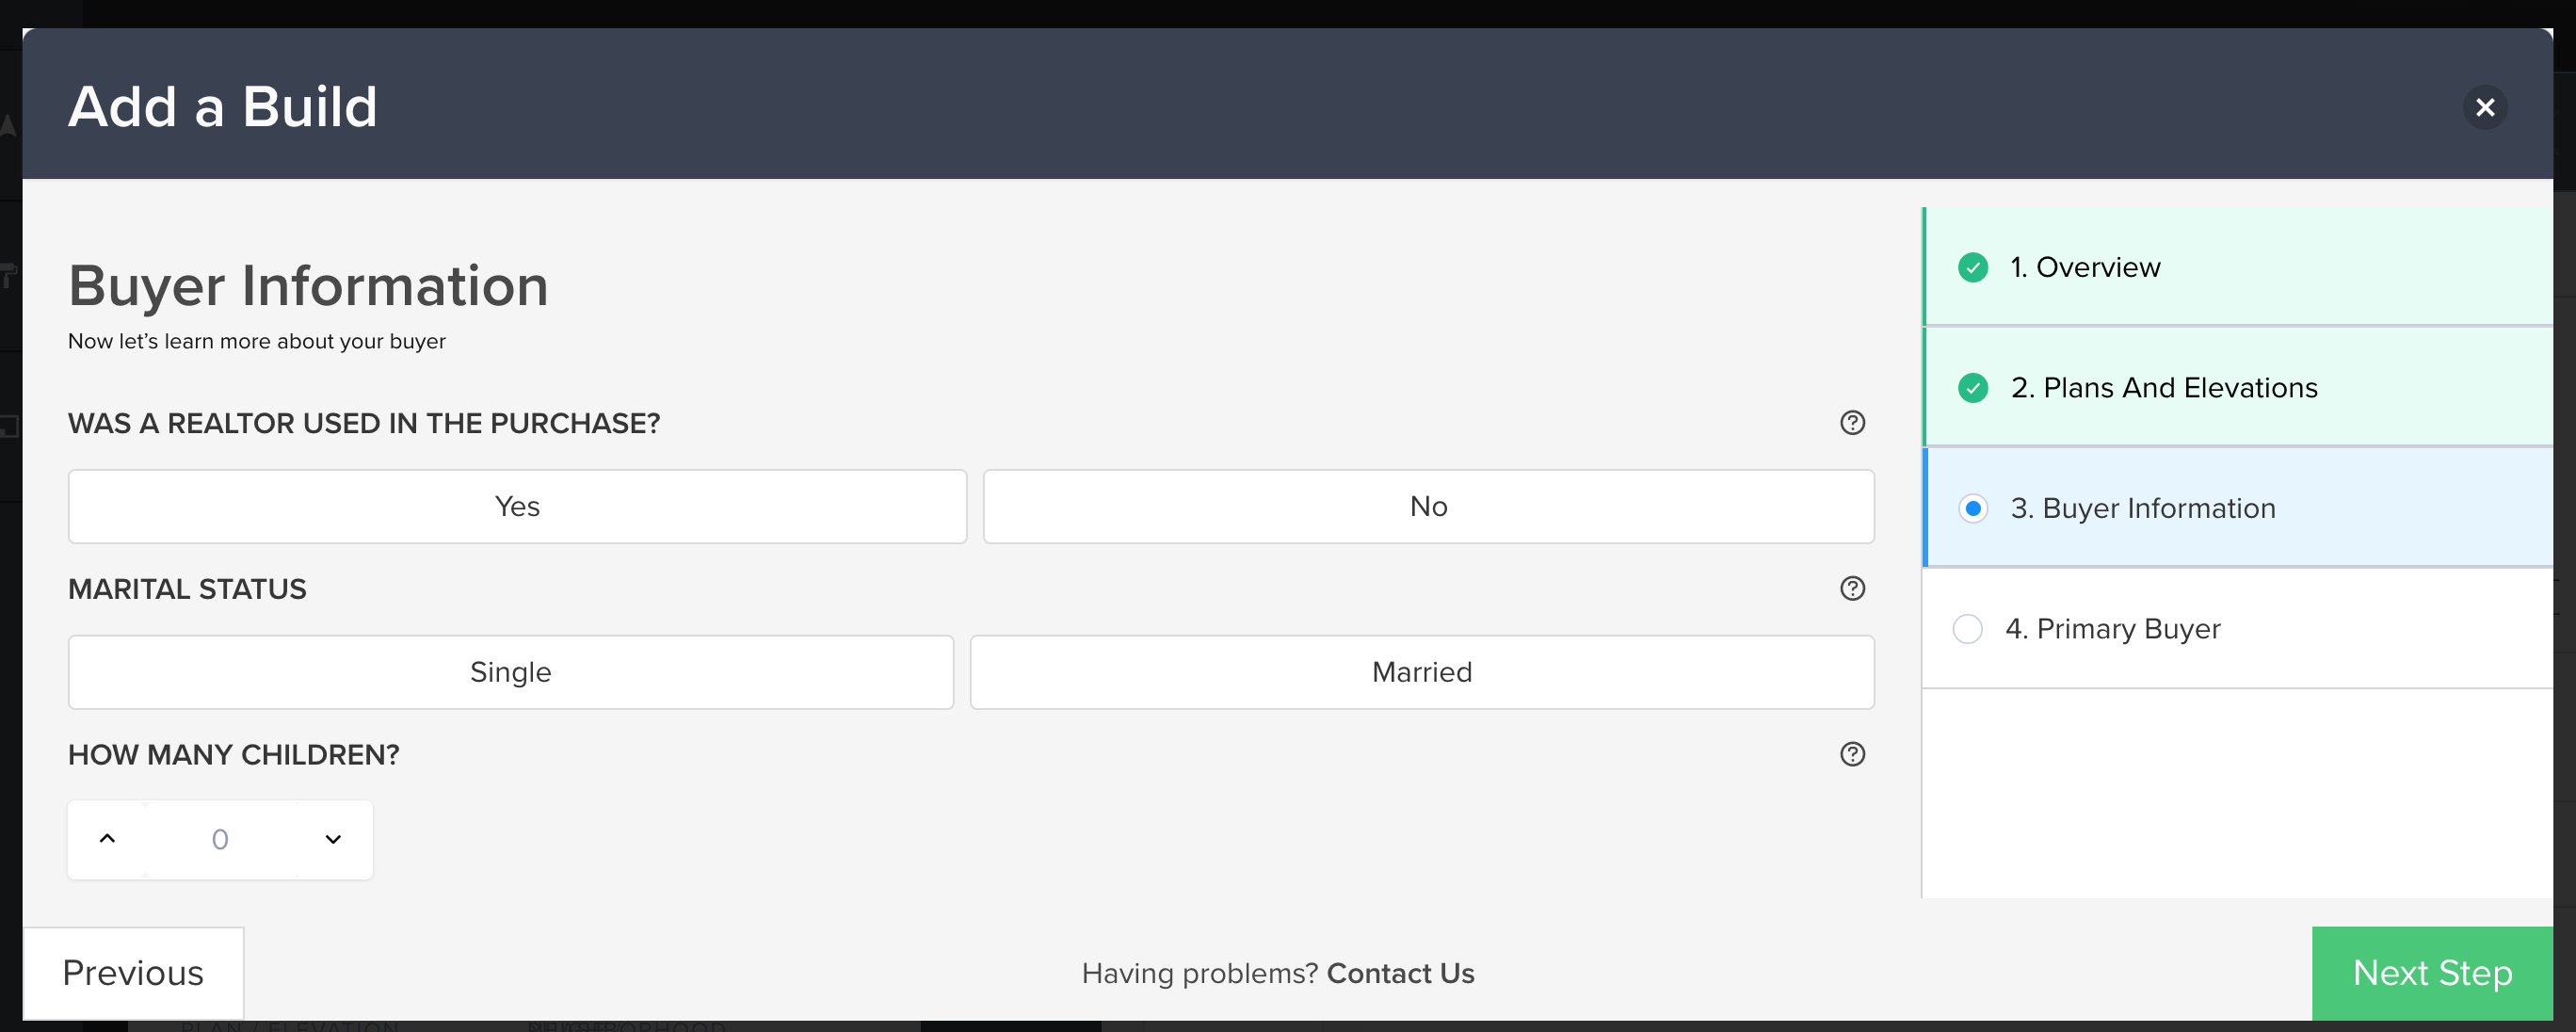2576x1032 pixels.
Task: Increase children count with up chevron
Action: click(108, 839)
